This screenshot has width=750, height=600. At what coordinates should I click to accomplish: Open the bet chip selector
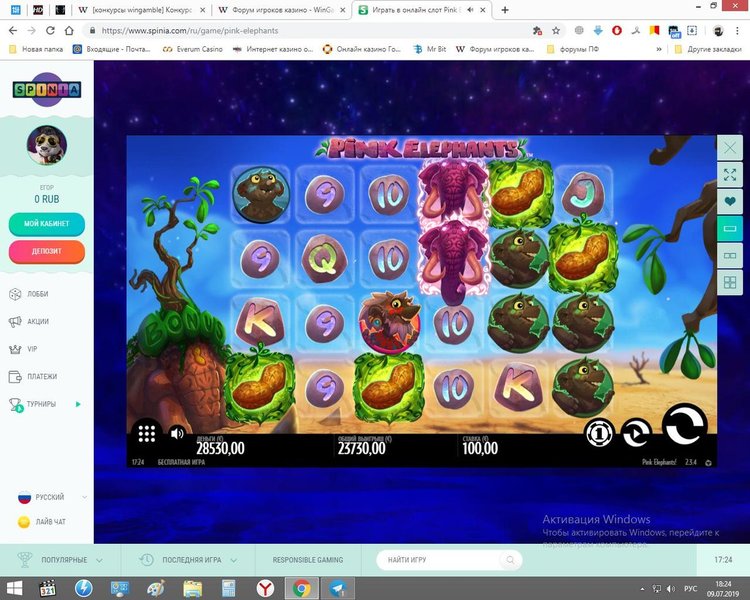tap(598, 433)
